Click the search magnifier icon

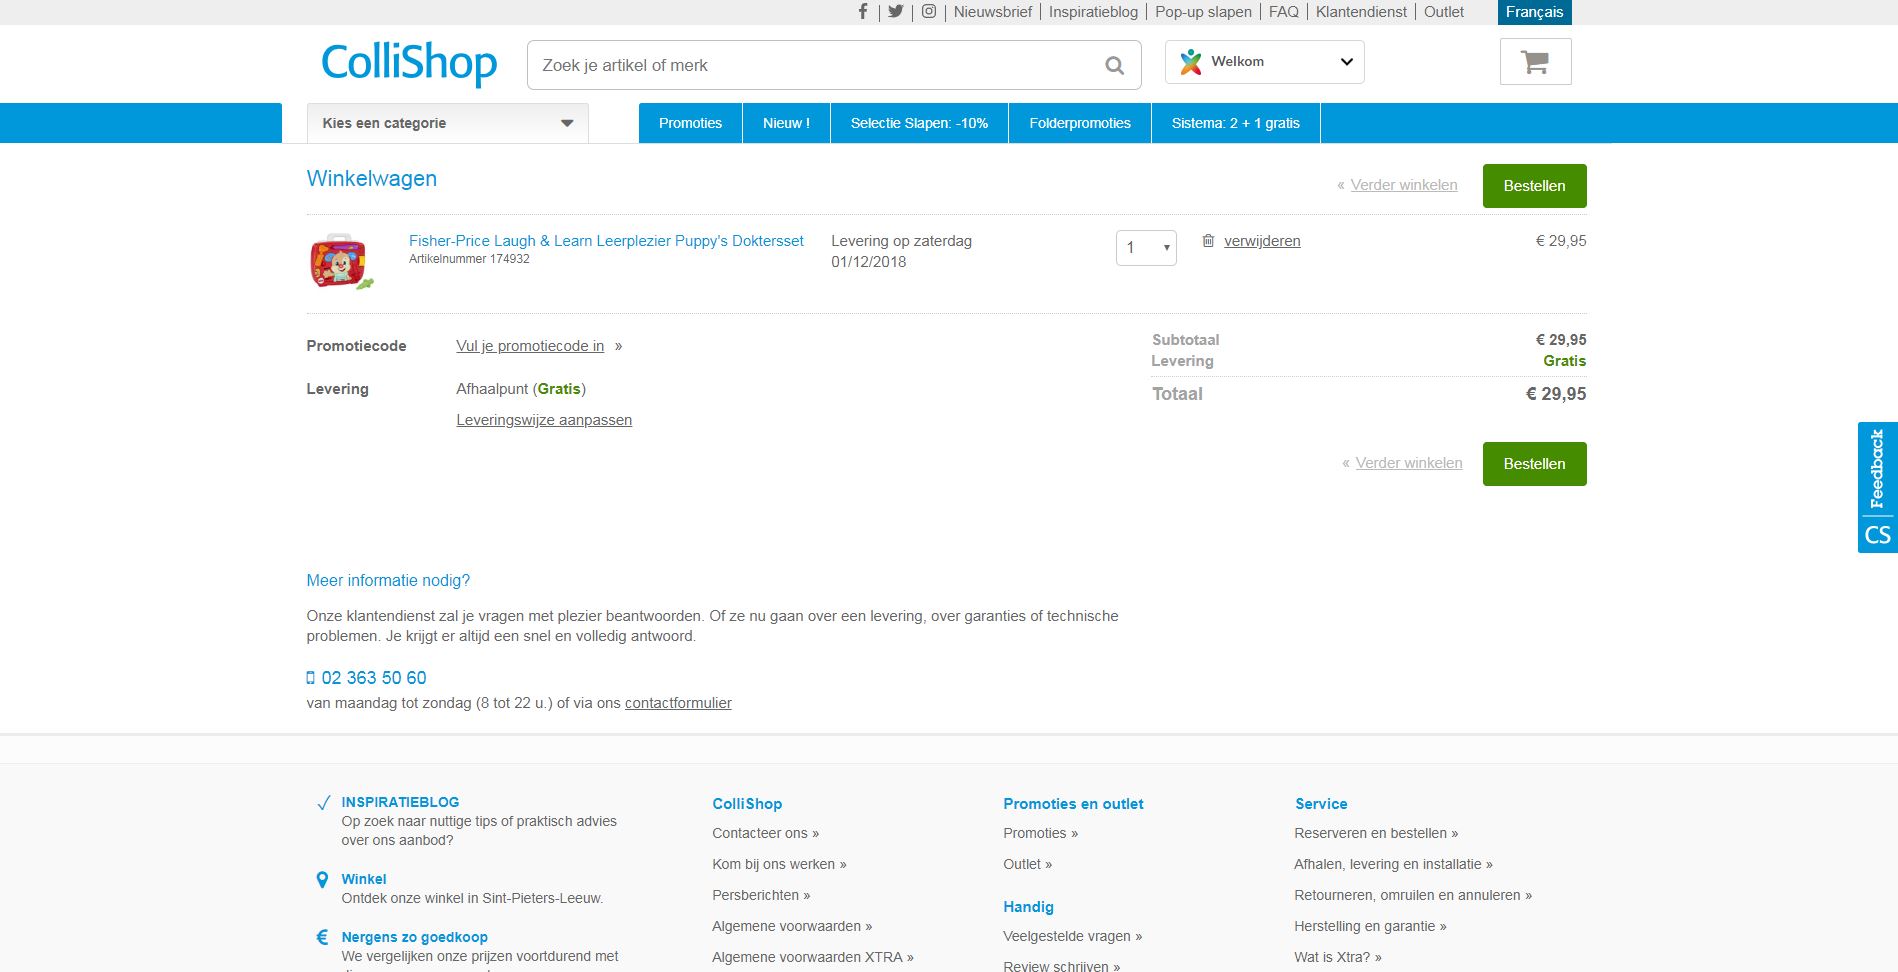click(1114, 66)
